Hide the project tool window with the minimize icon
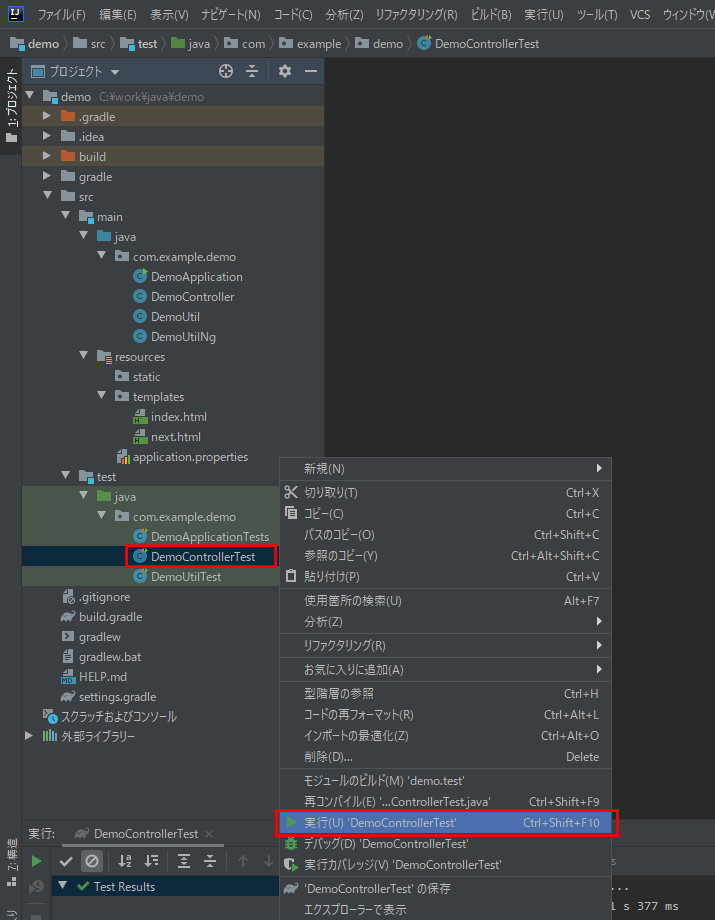 (x=310, y=71)
